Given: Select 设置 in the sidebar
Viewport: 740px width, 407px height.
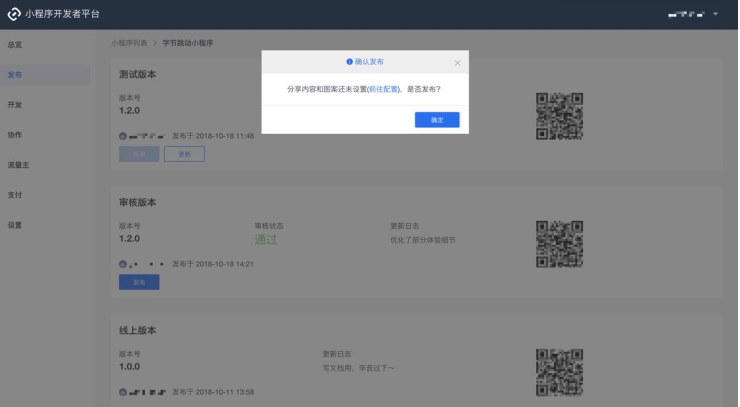Looking at the screenshot, I should coord(15,225).
